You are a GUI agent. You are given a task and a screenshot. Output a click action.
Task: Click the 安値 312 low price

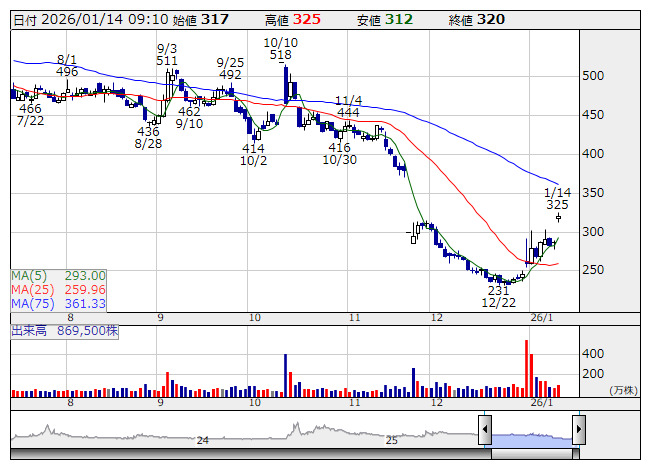point(385,20)
